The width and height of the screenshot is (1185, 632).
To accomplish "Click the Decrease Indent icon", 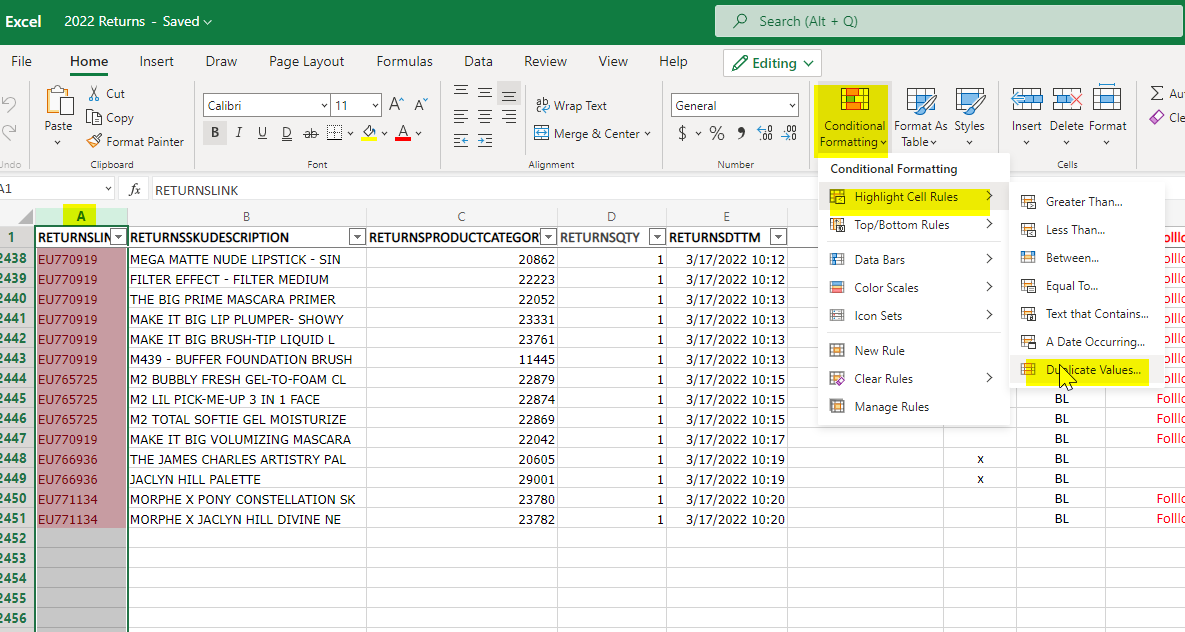I will coord(461,141).
